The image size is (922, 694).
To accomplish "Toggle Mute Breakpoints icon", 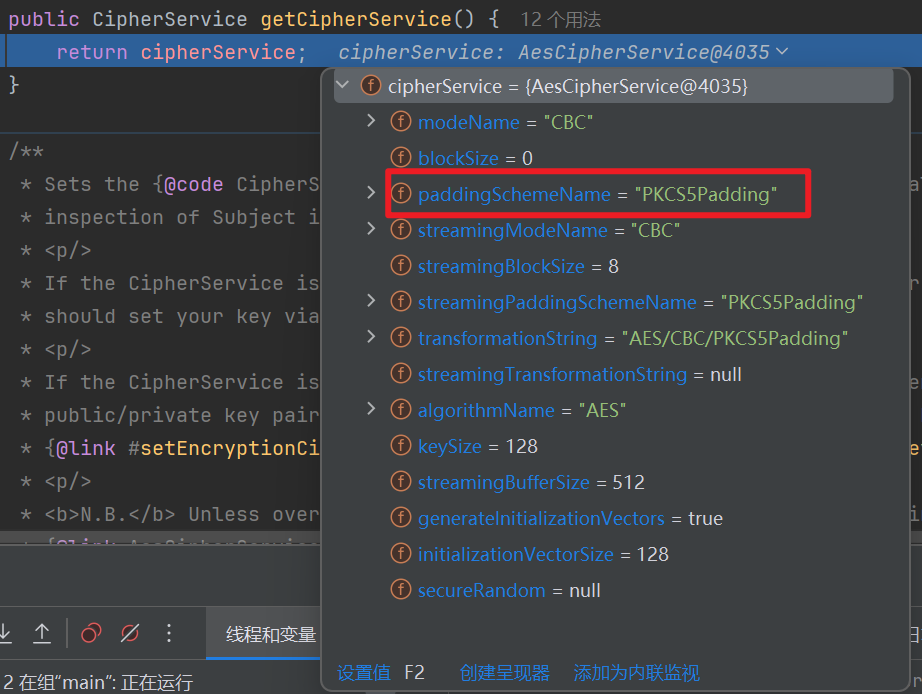I will click(129, 633).
